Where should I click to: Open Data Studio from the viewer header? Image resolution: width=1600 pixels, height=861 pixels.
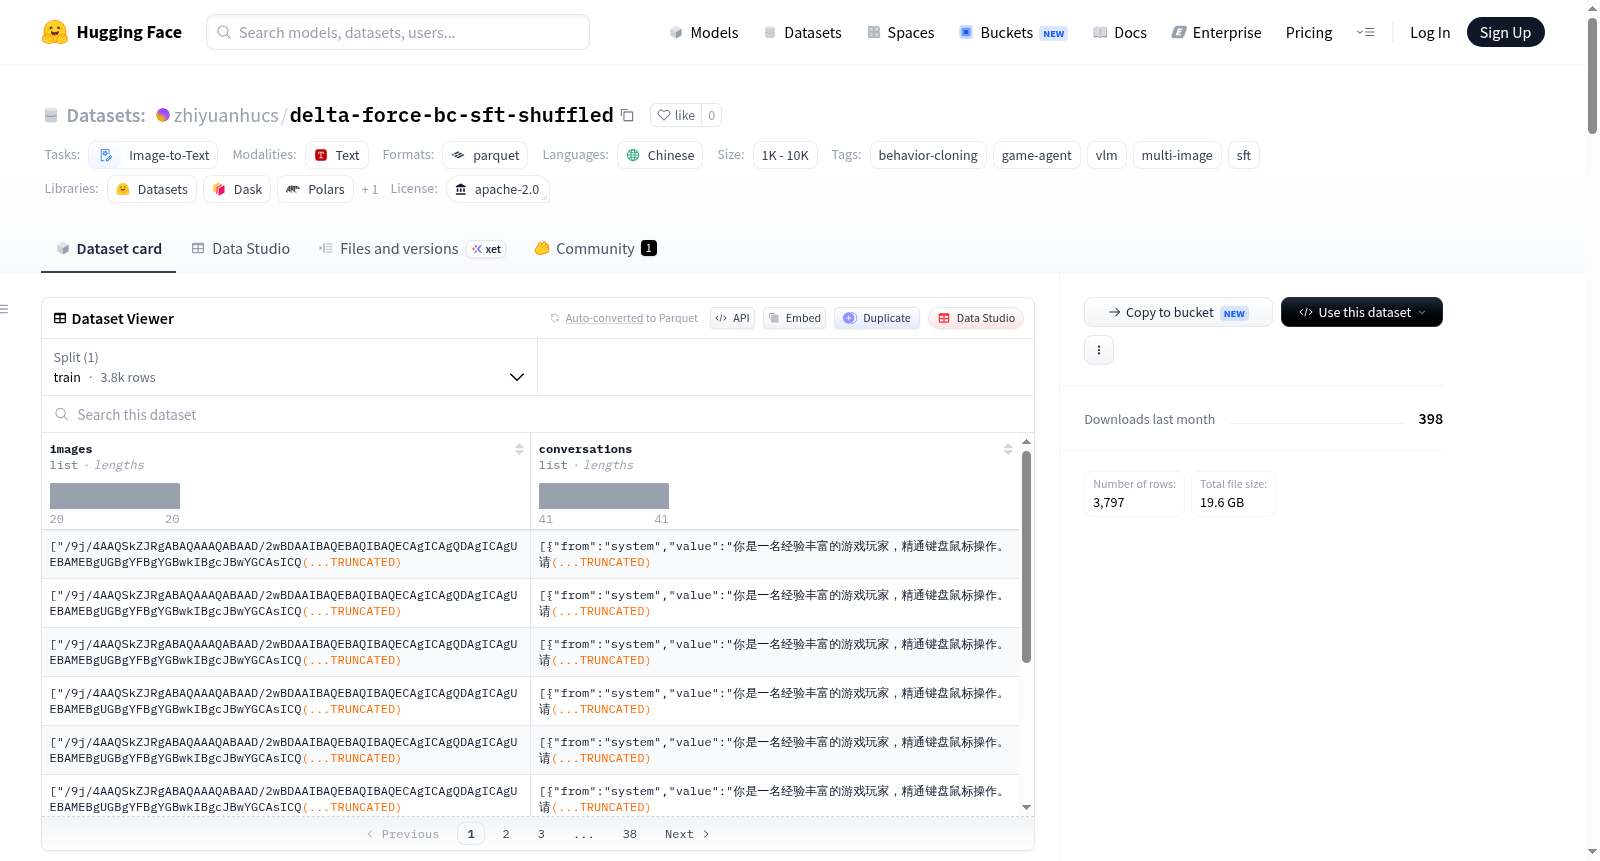pyautogui.click(x=976, y=318)
